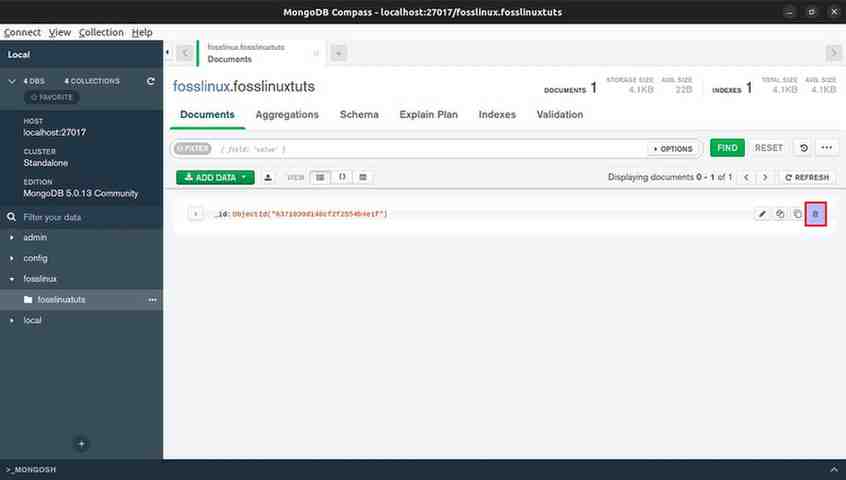Expand the document fields arrow

(196, 214)
